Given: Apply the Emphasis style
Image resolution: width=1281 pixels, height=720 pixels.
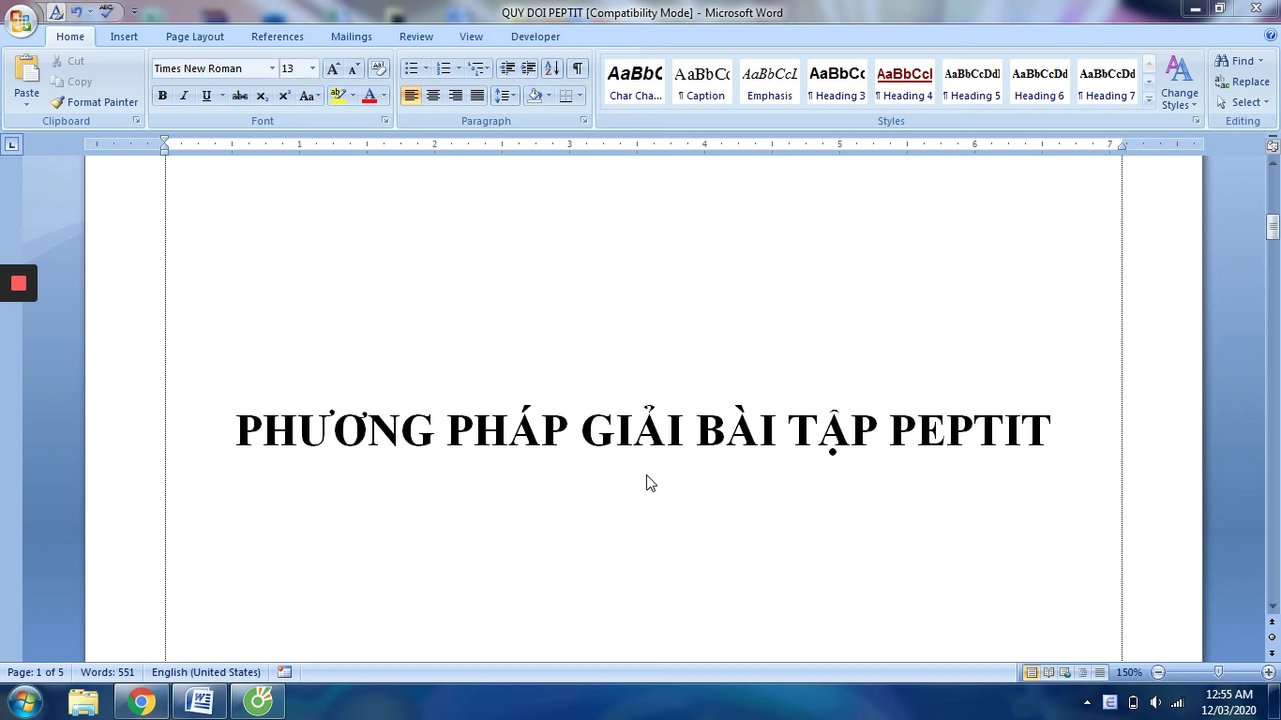Looking at the screenshot, I should pos(769,81).
